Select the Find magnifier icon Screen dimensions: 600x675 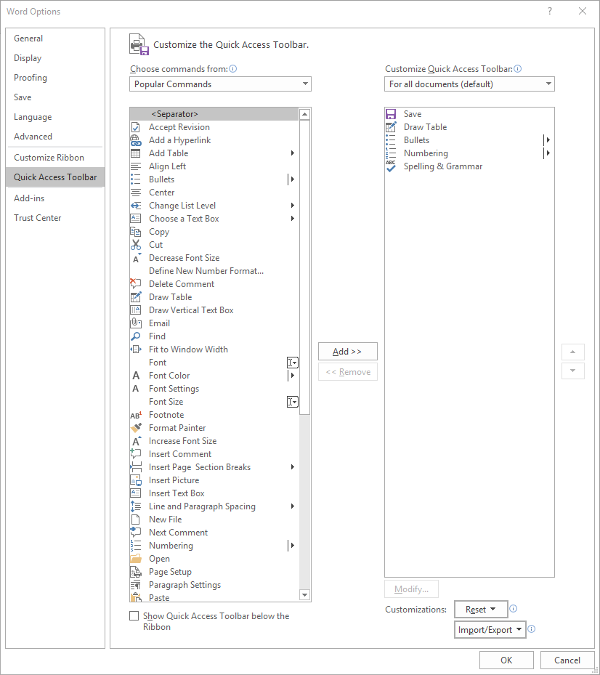click(136, 336)
